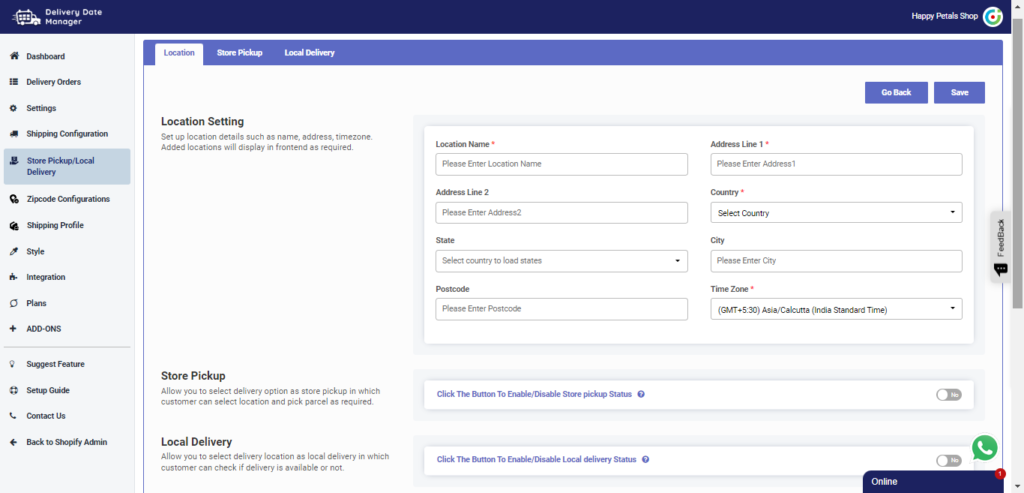
Task: Open the Time Zone dropdown
Action: (835, 310)
